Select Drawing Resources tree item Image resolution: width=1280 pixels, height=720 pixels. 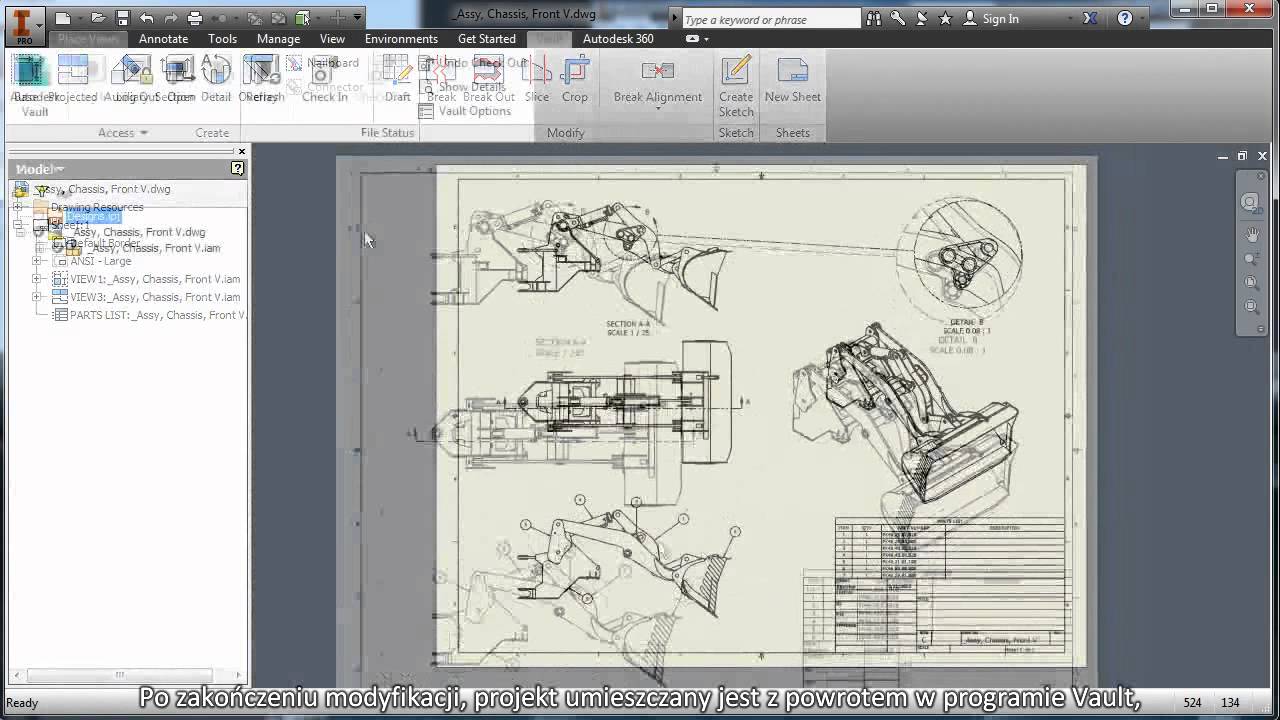(88, 207)
